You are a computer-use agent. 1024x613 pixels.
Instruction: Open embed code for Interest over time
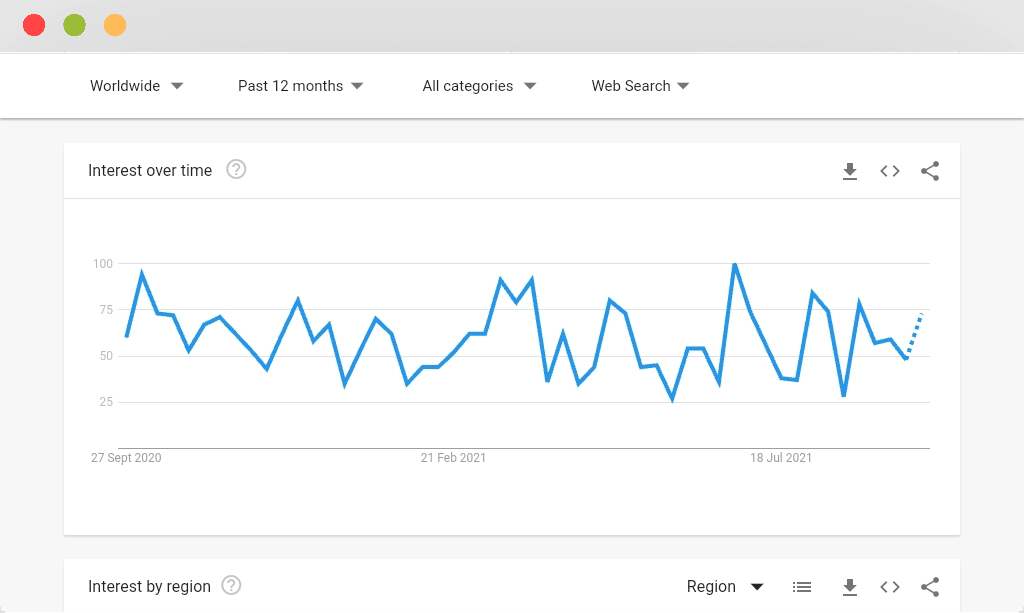889,171
